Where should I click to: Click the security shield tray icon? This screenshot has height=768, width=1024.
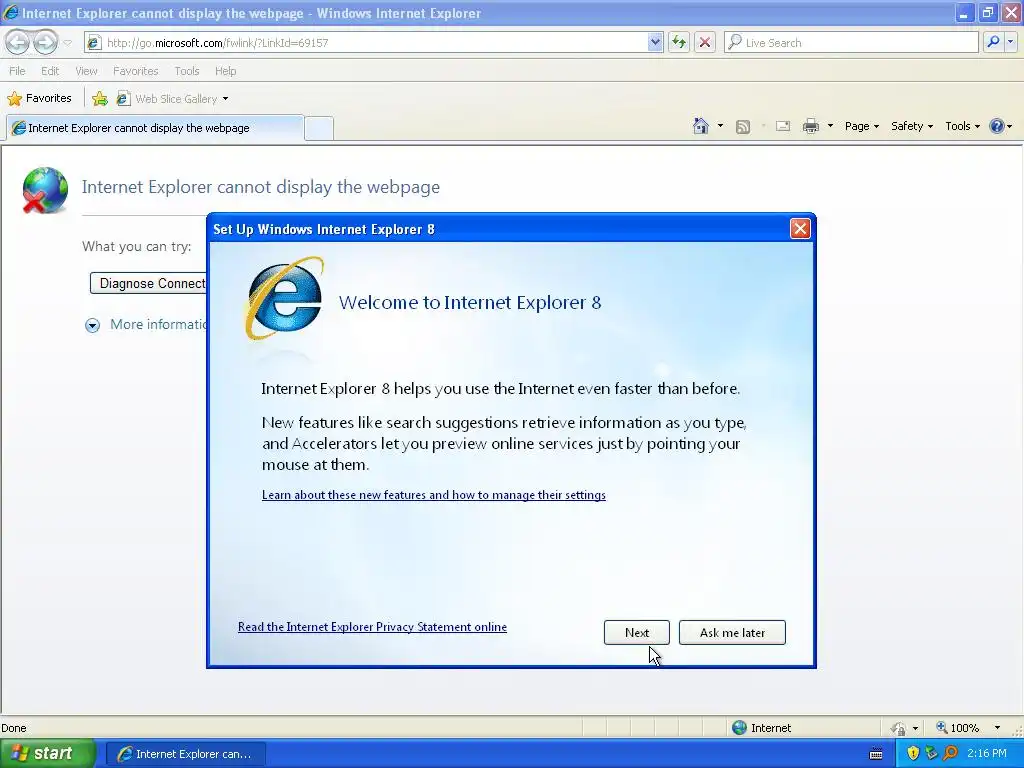coord(913,754)
